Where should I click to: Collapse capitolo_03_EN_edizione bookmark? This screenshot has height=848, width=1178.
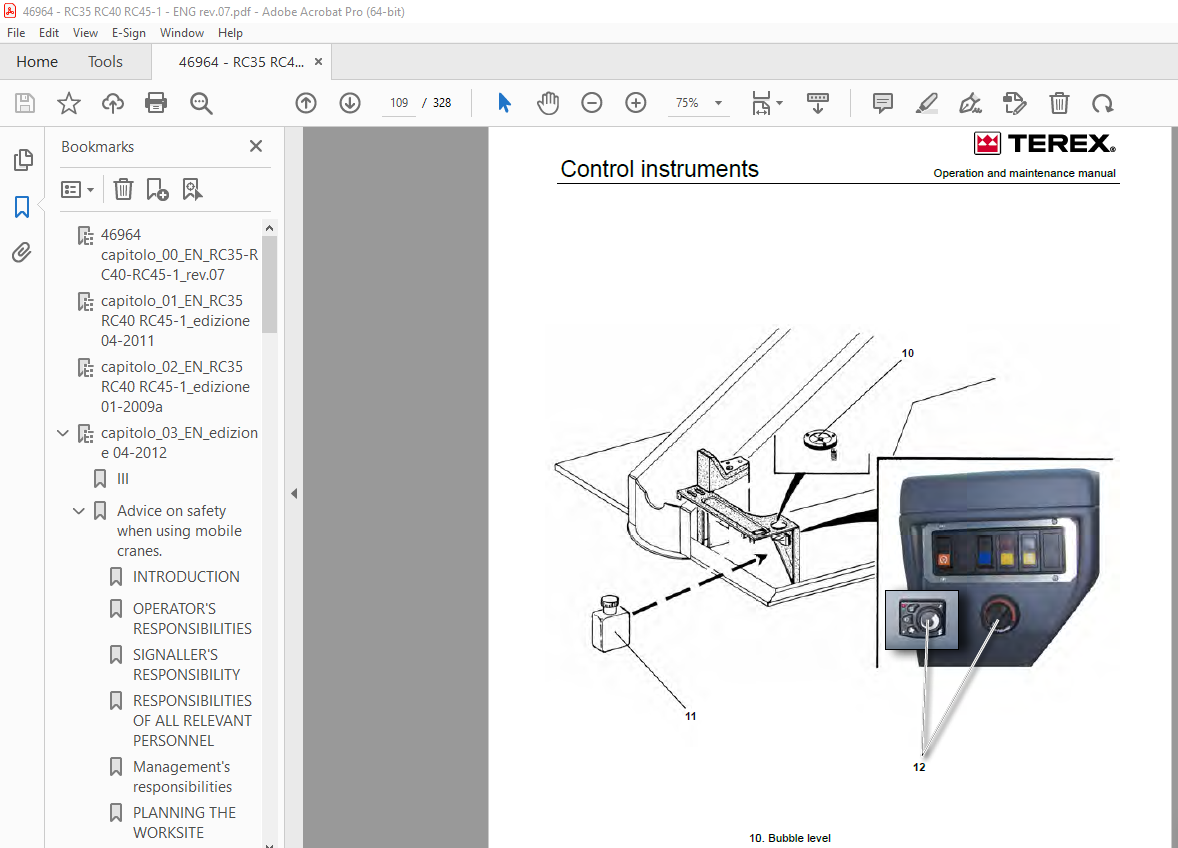coord(63,433)
